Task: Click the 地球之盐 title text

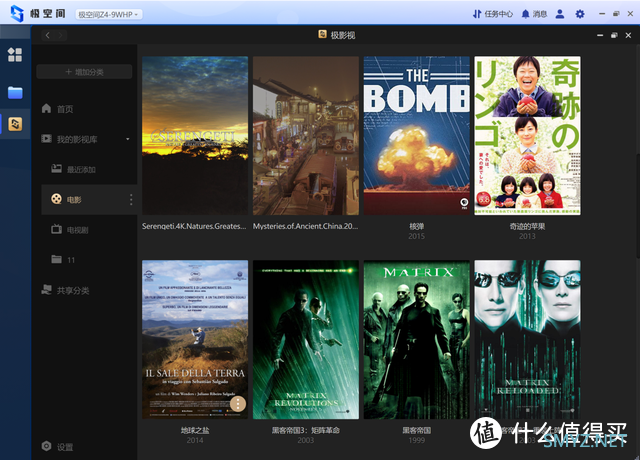Action: click(195, 430)
